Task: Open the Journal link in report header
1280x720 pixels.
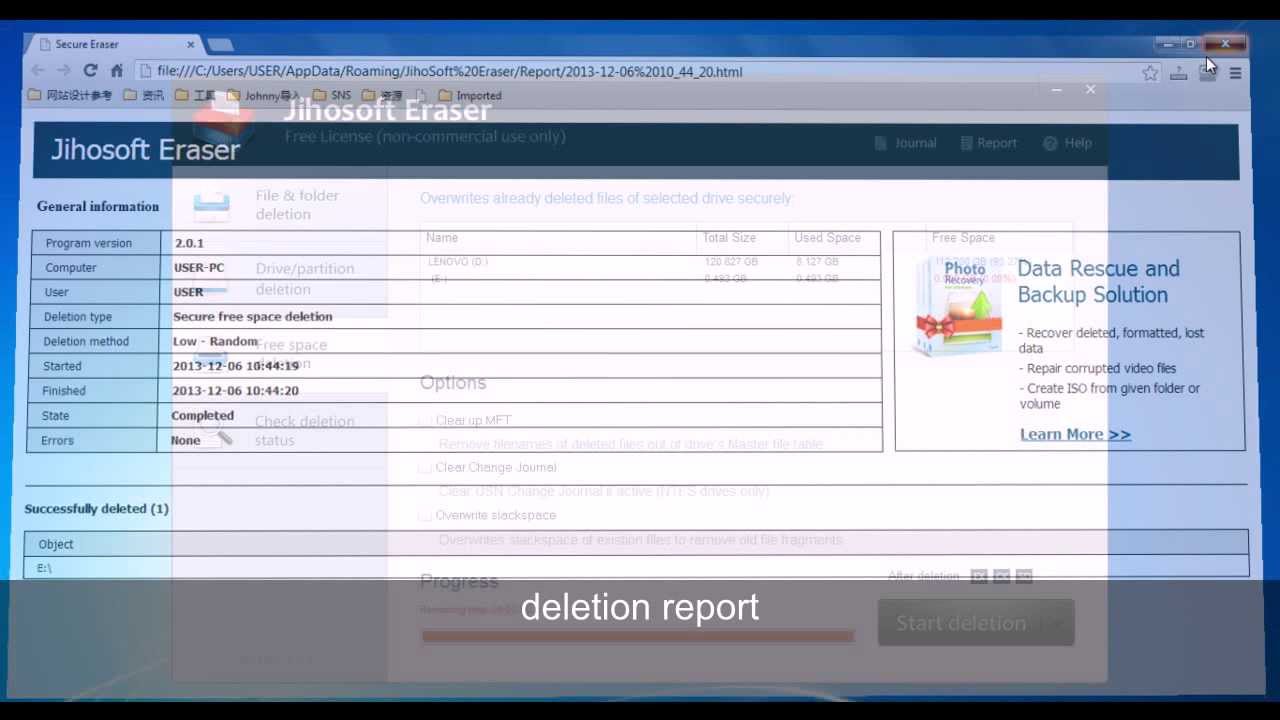Action: point(905,143)
